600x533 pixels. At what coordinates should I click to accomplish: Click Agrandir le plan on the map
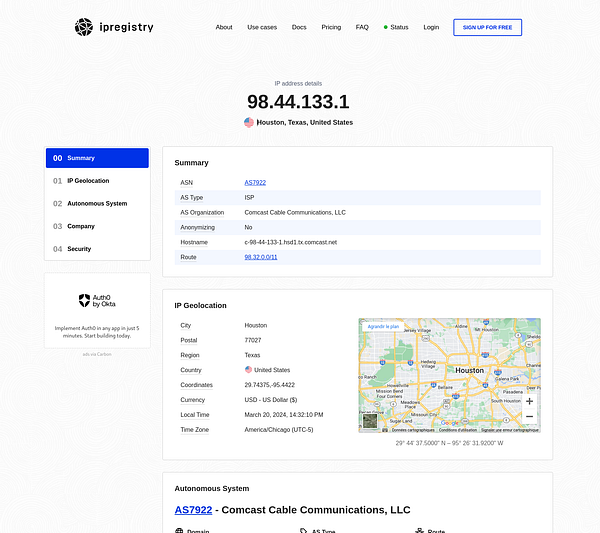383,326
